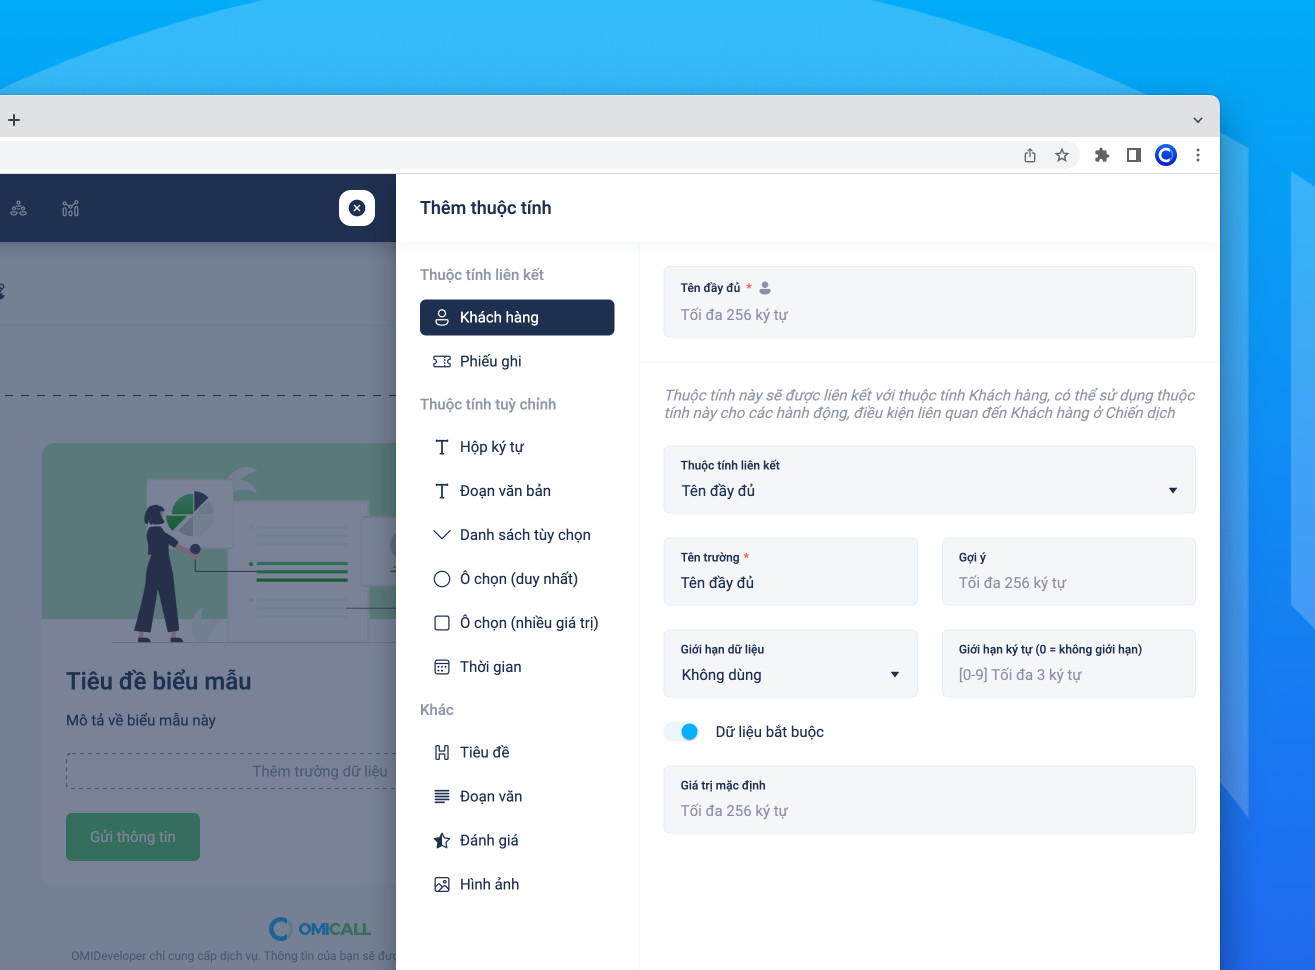Click the Tiêu đề biểu mẫu heading
Screen dimensions: 1315x970
(159, 682)
